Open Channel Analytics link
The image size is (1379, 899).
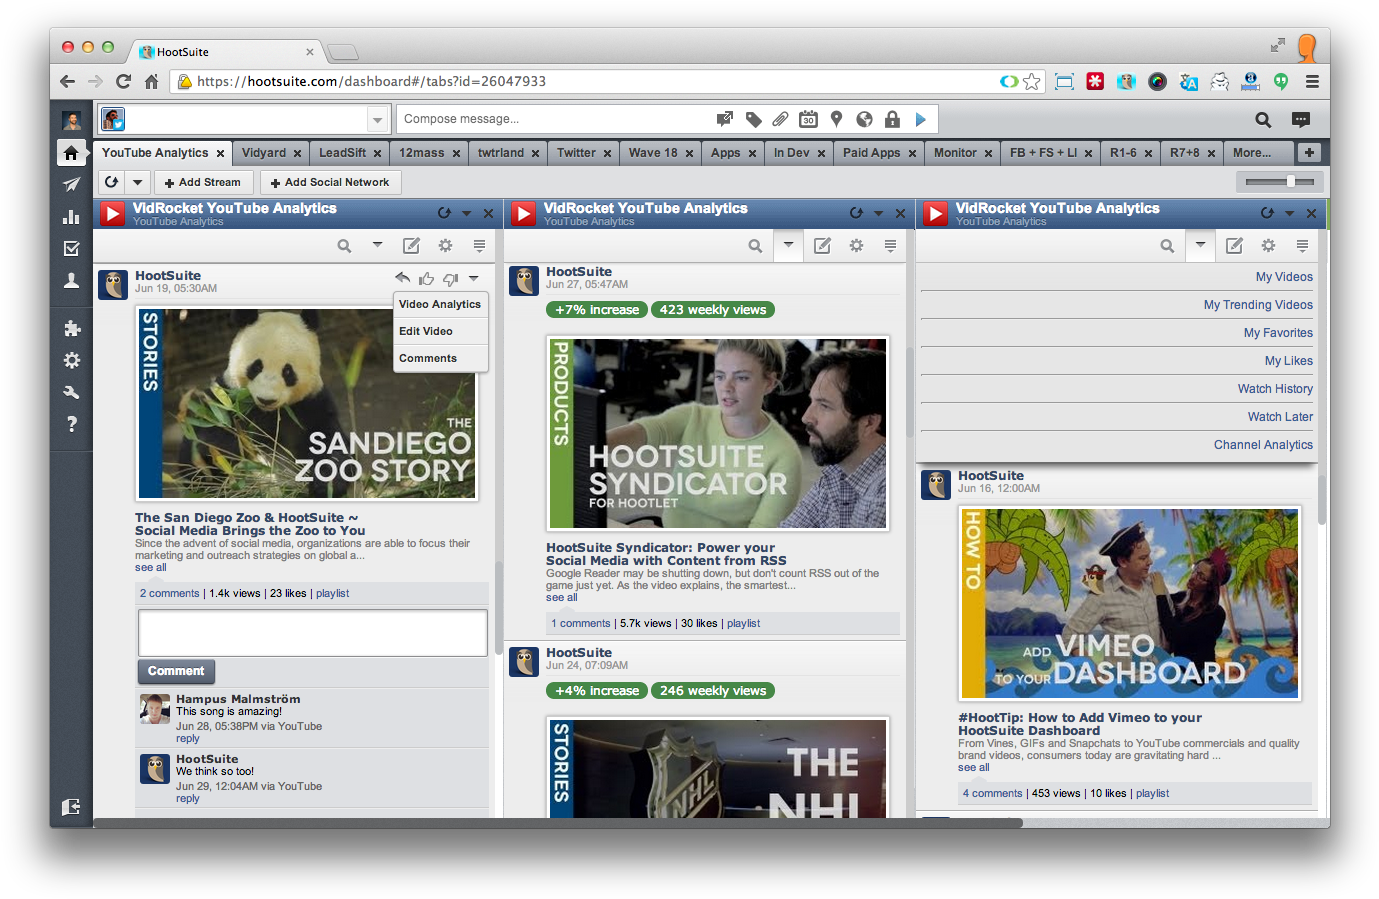[x=1263, y=445]
